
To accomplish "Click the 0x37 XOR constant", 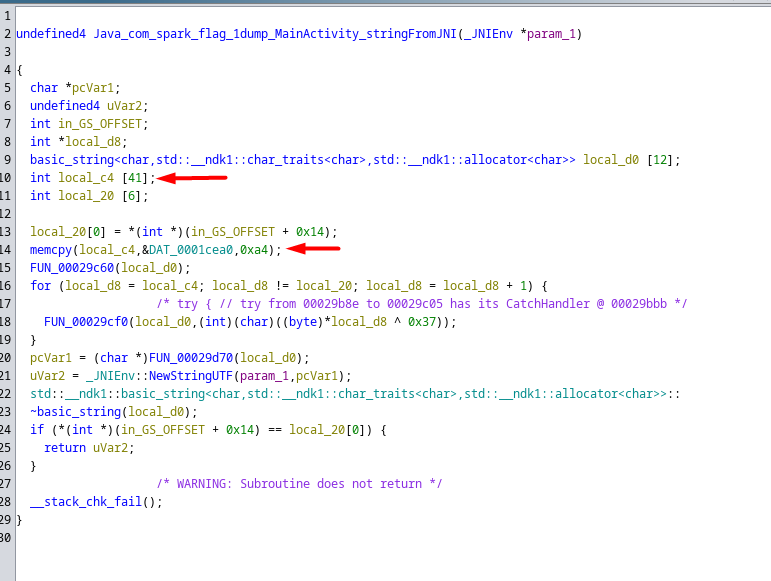I will coord(422,322).
